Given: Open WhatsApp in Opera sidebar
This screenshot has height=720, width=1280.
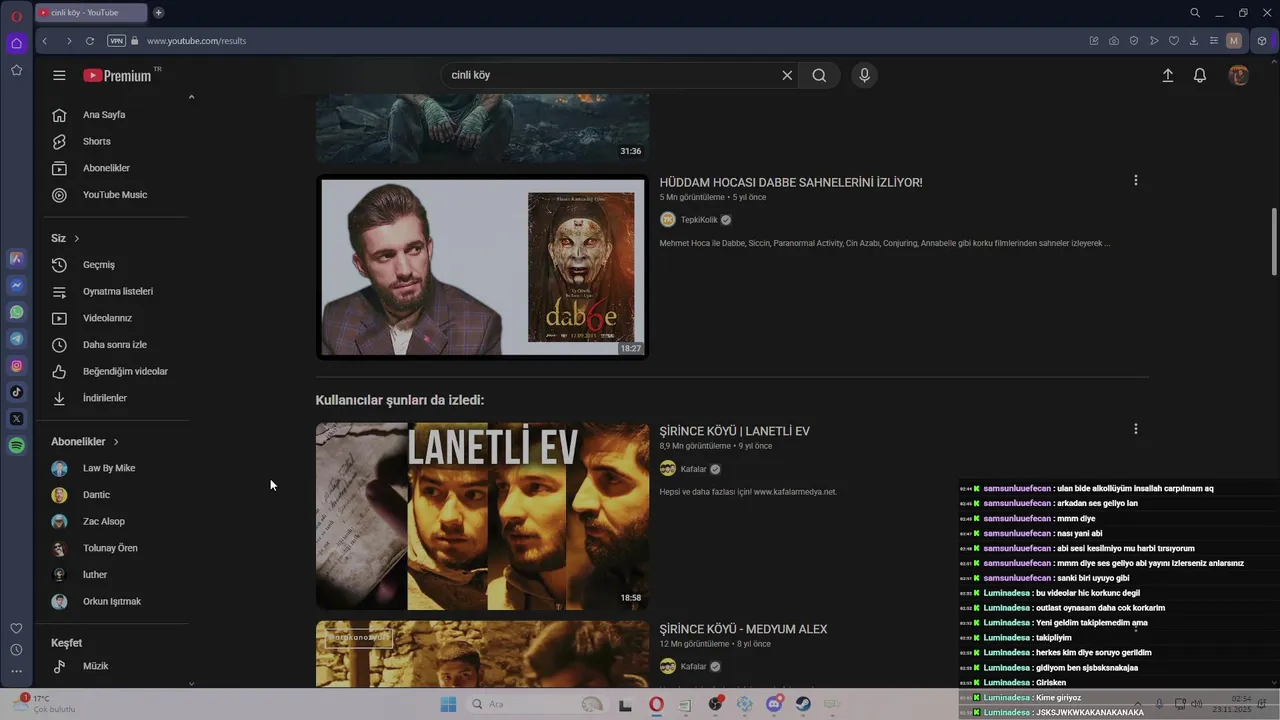Looking at the screenshot, I should (x=16, y=312).
